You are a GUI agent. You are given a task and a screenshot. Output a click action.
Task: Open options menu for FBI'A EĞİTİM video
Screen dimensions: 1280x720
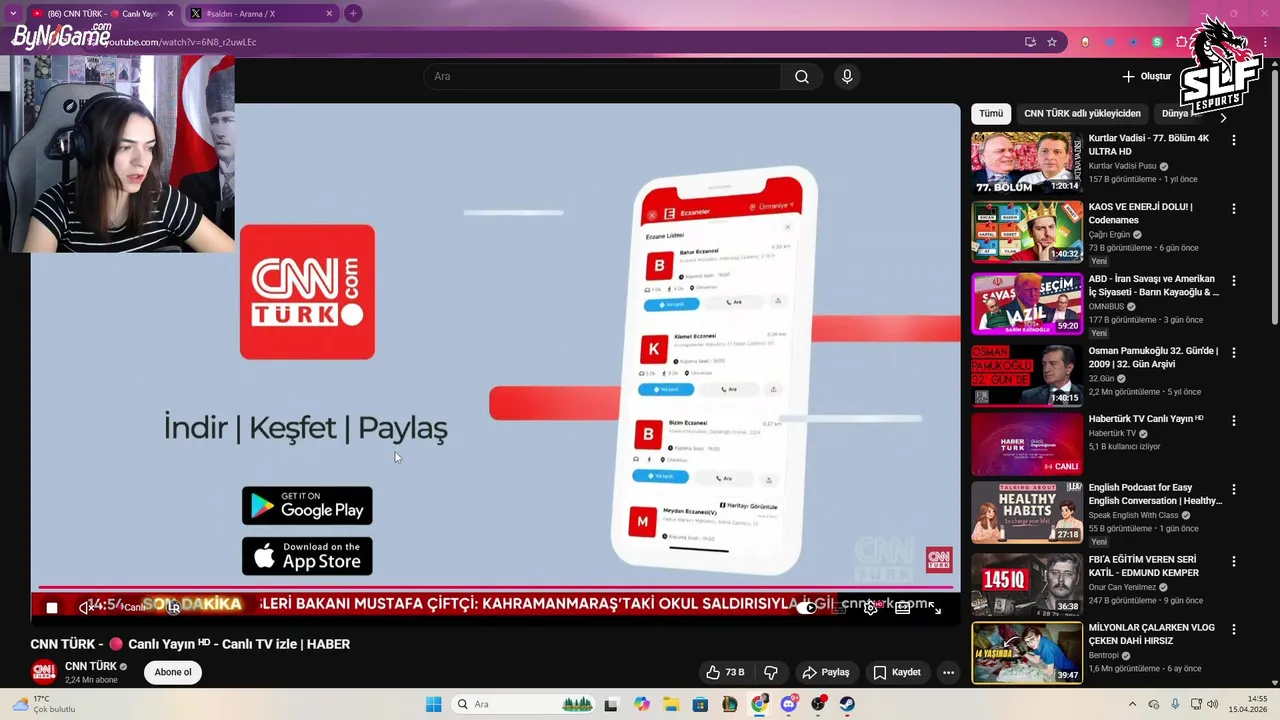coord(1233,562)
